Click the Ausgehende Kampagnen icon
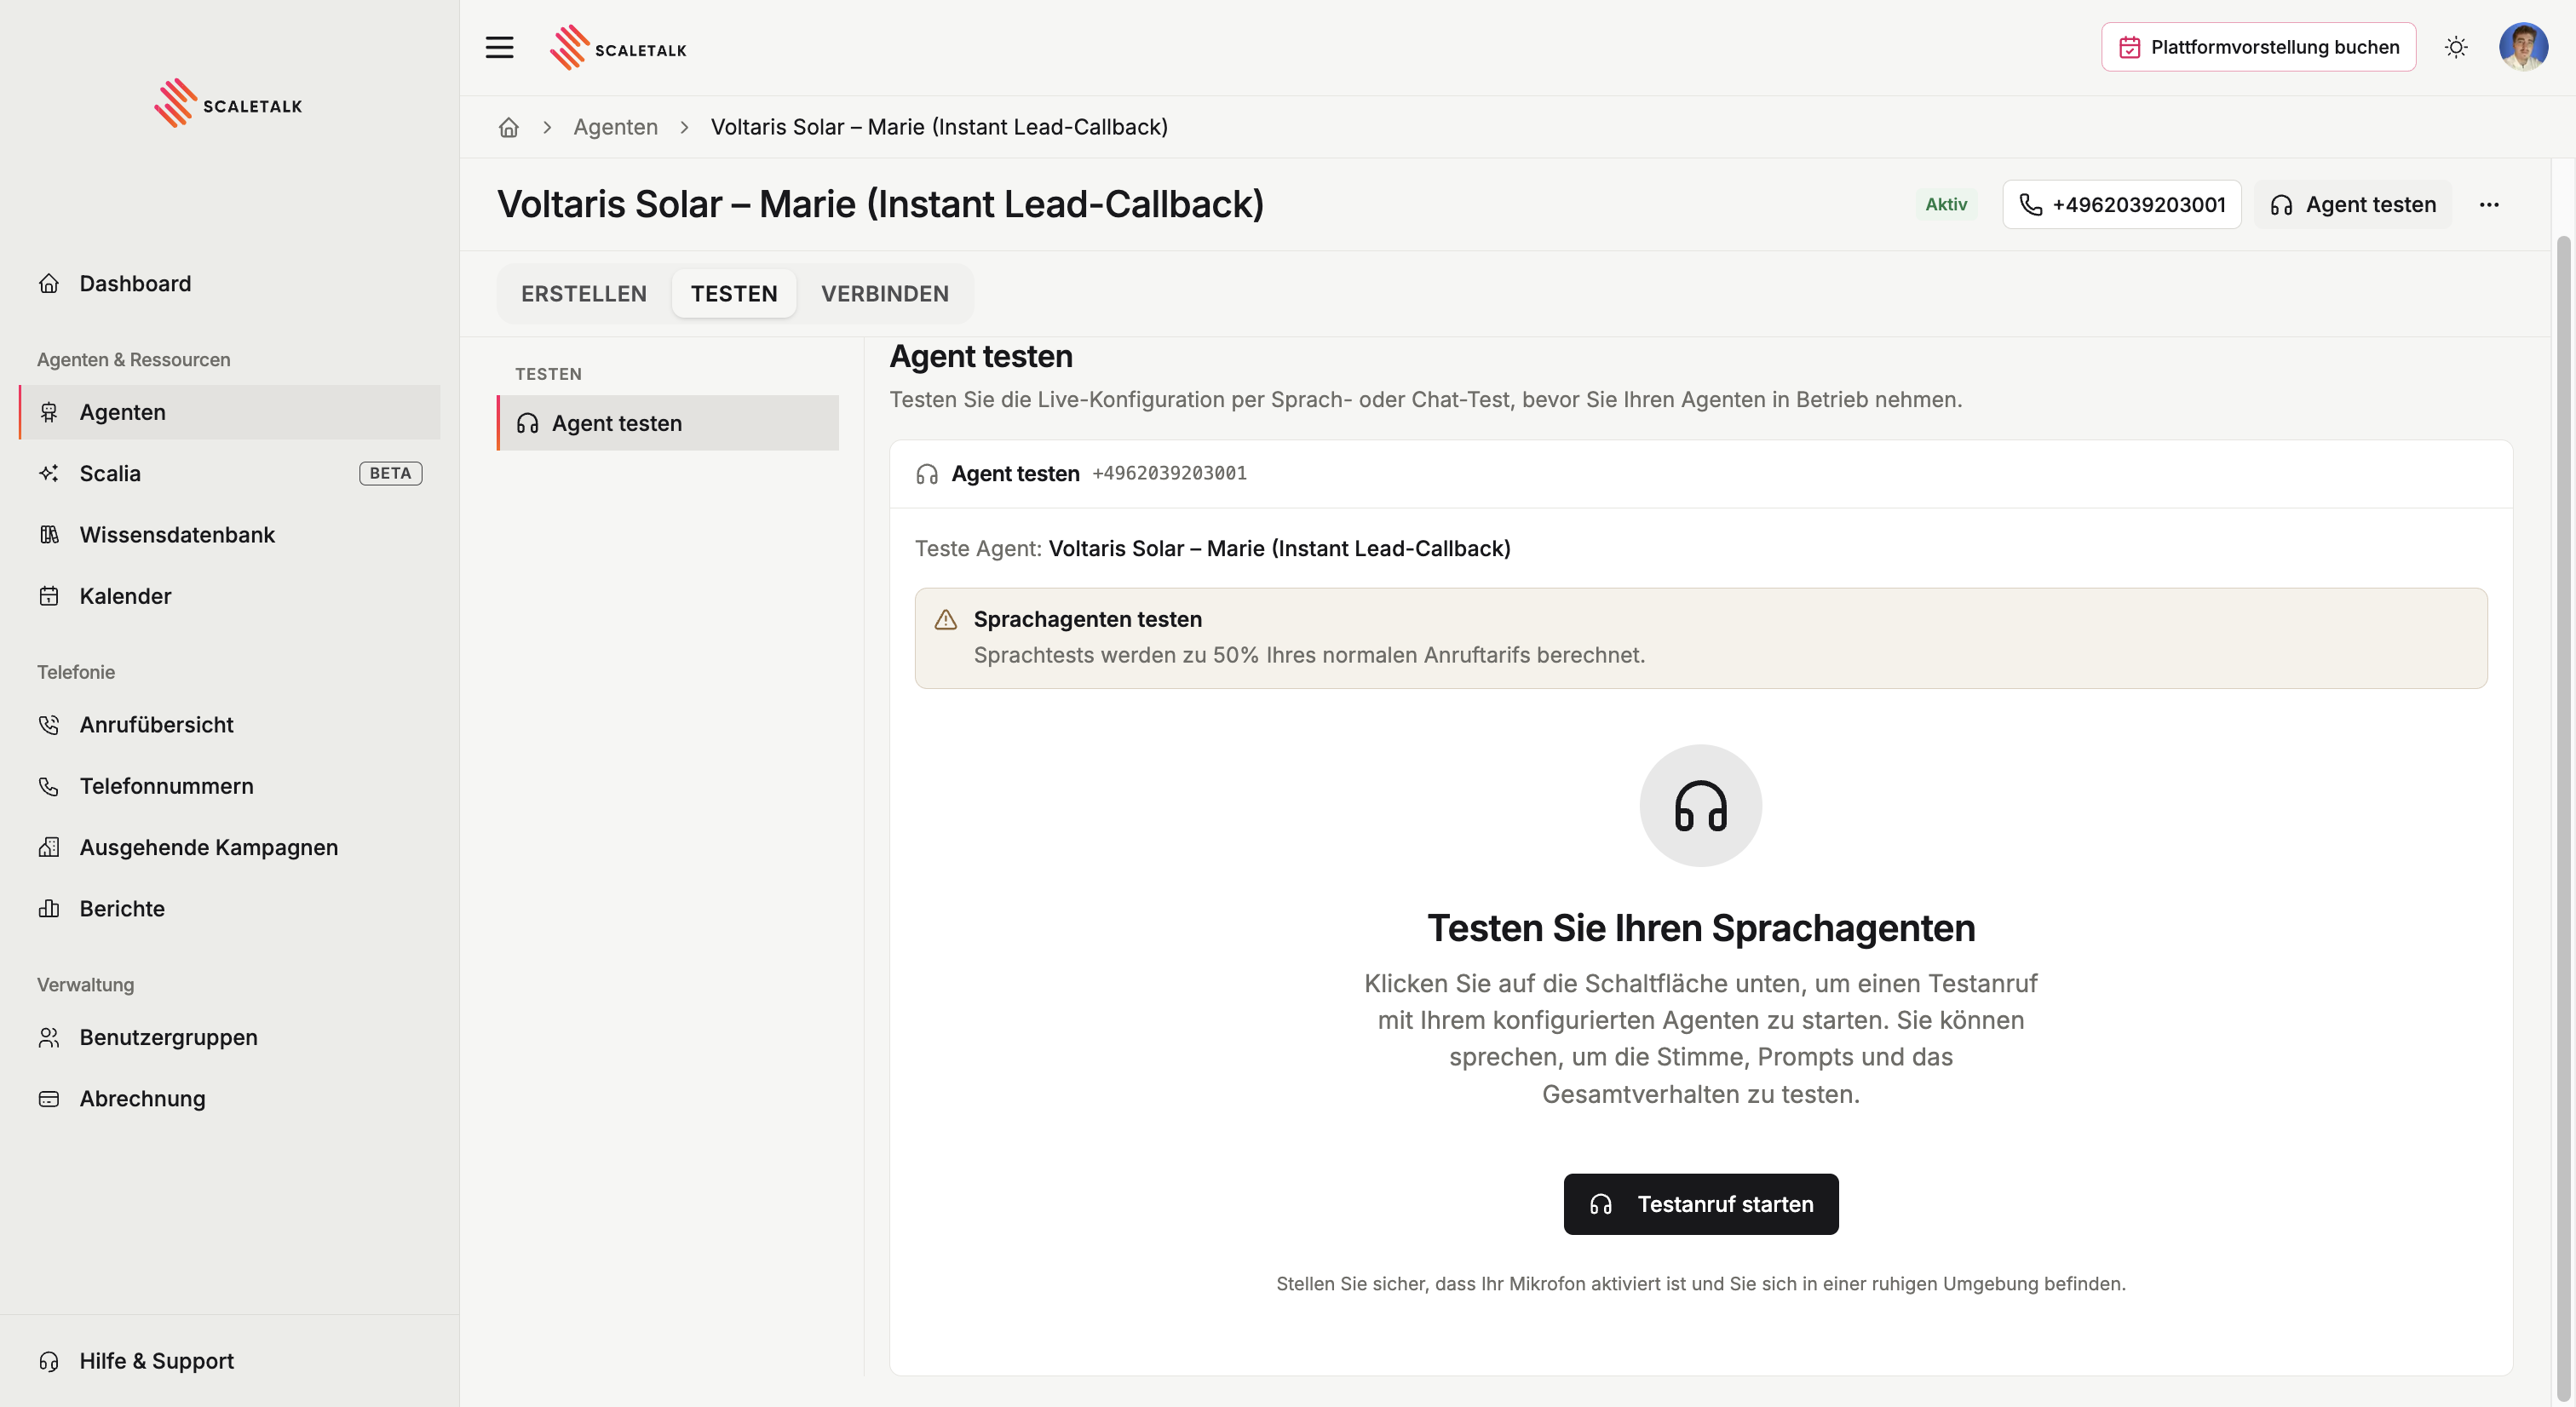This screenshot has height=1407, width=2576. click(x=49, y=847)
